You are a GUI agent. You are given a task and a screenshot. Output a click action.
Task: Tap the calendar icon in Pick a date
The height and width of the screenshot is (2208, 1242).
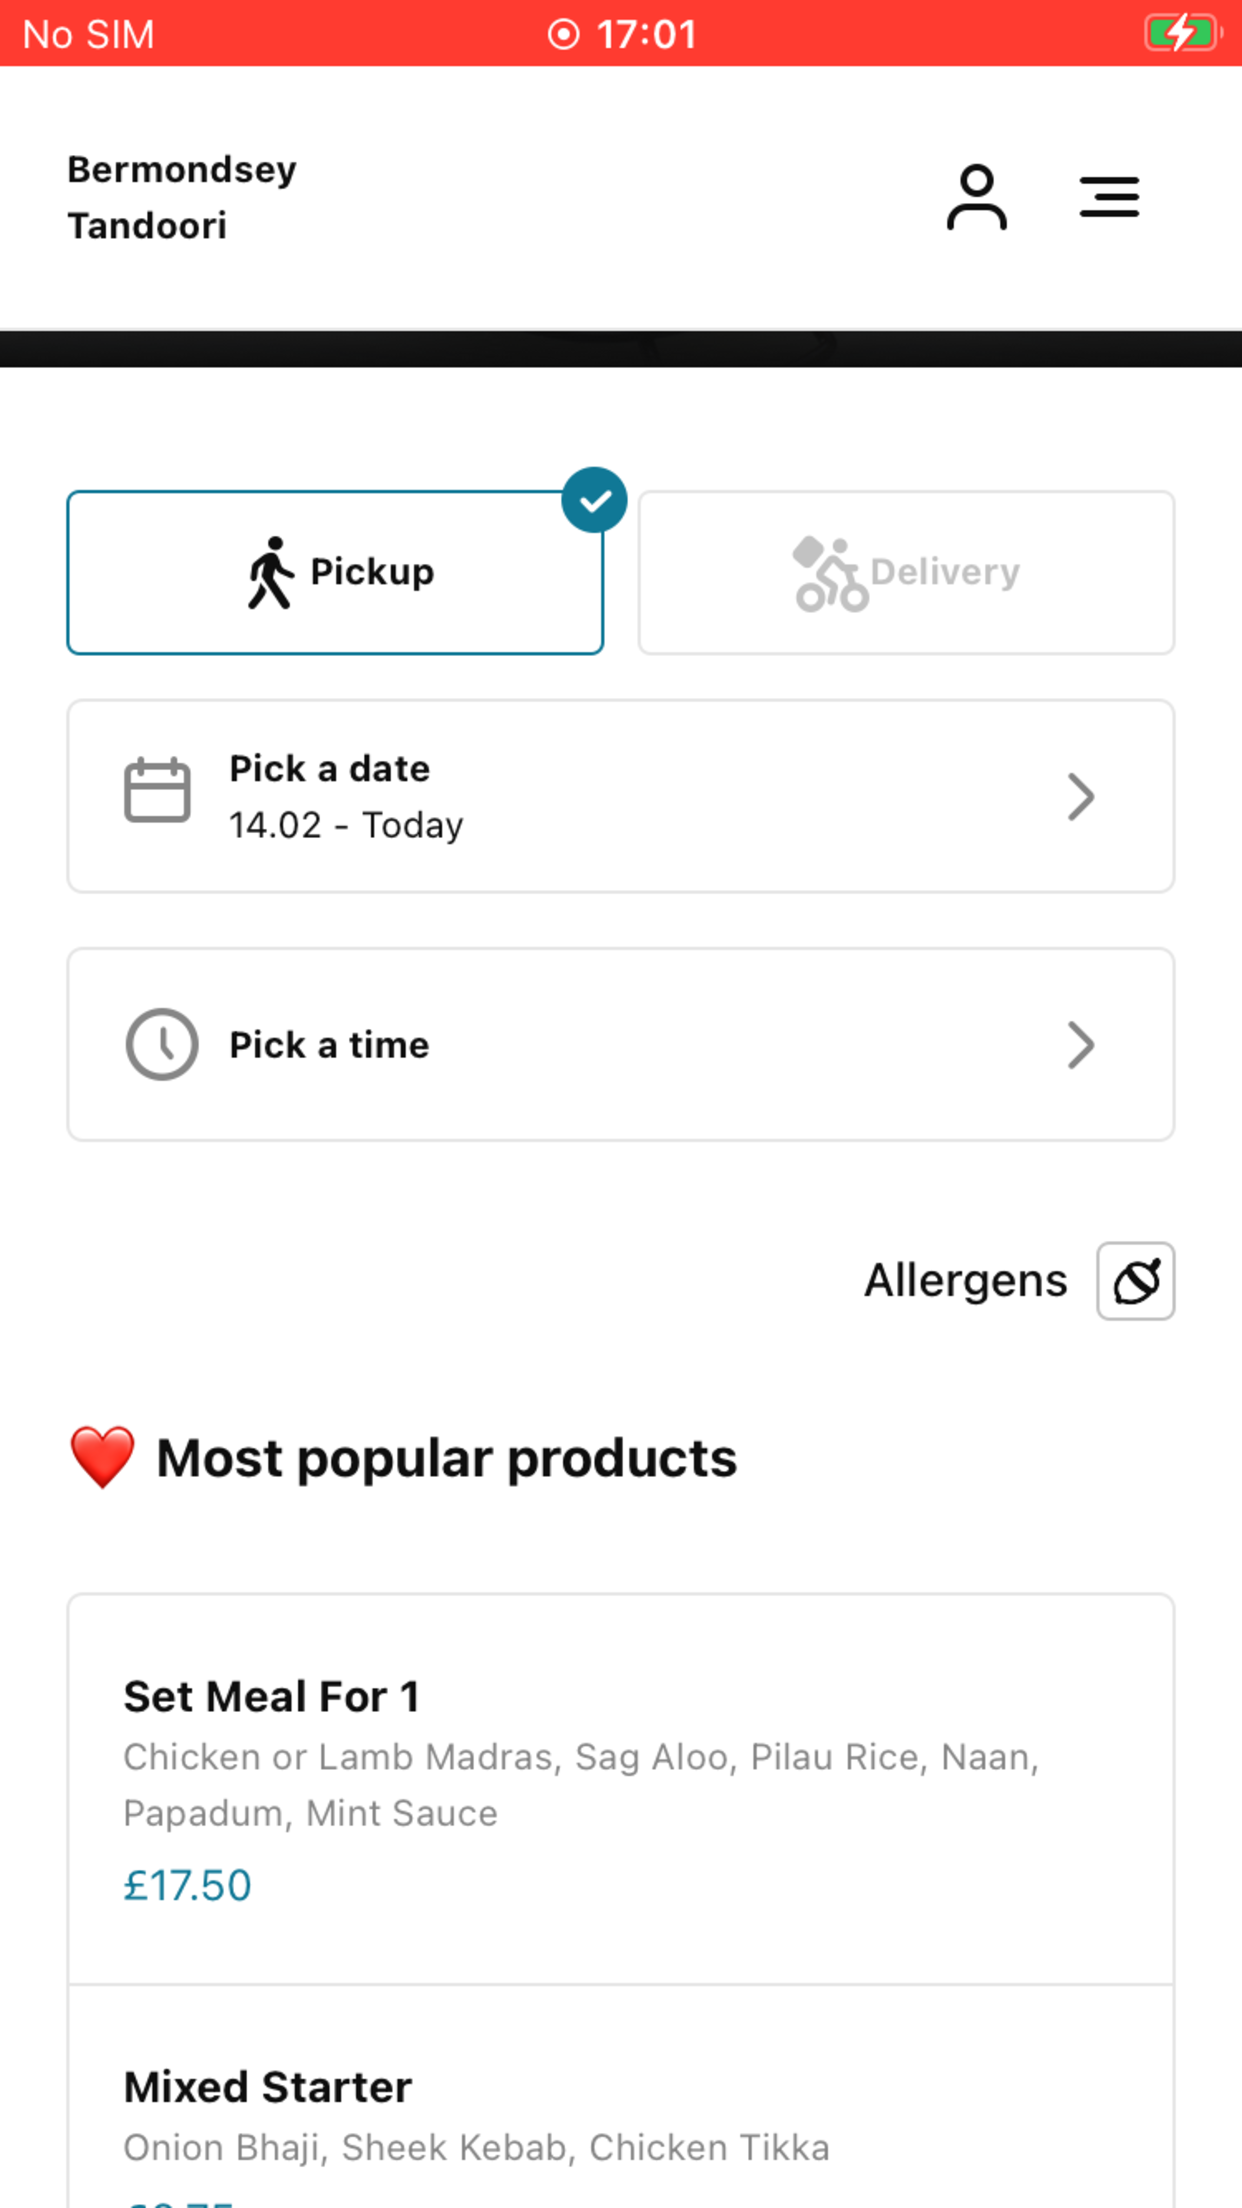pyautogui.click(x=157, y=790)
